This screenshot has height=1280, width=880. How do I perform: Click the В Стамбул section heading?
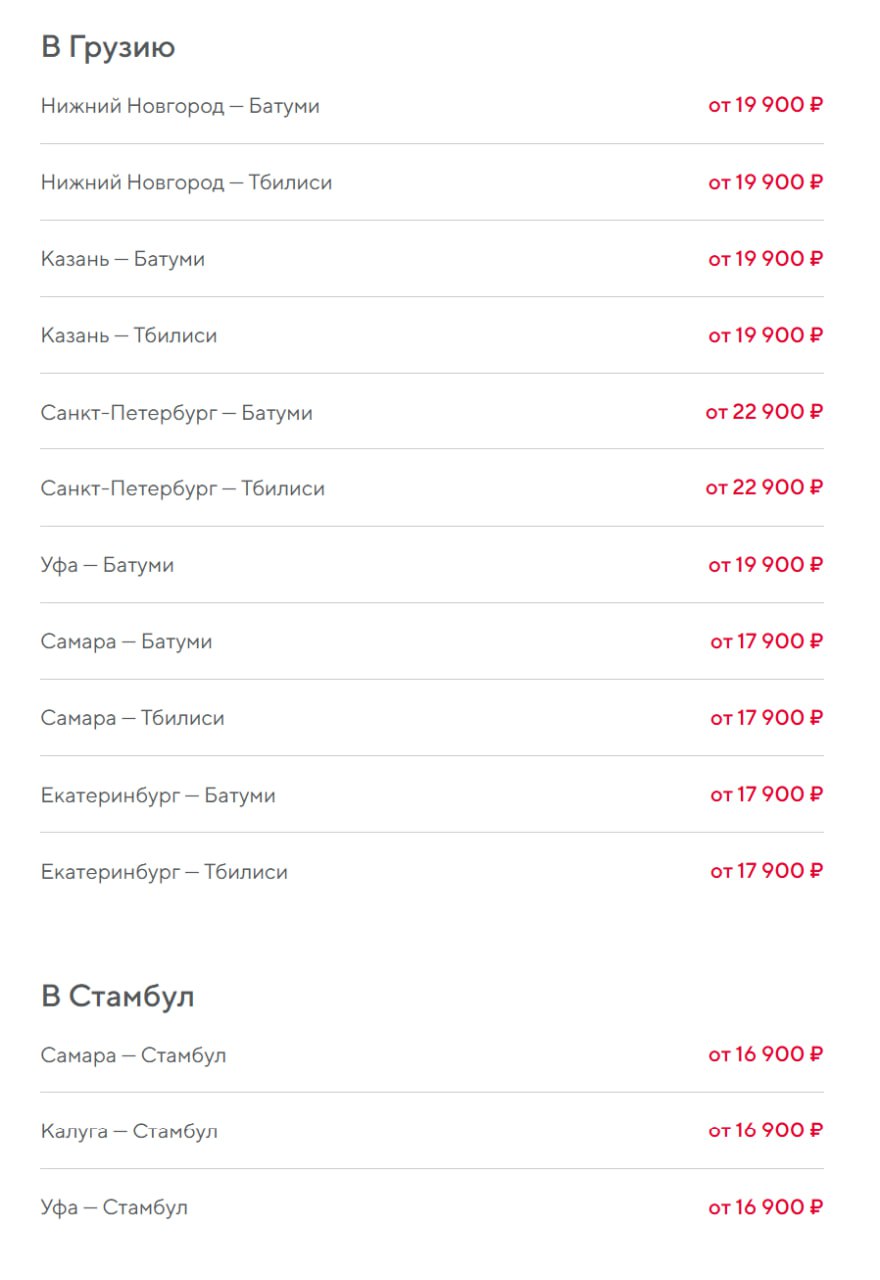[x=117, y=997]
